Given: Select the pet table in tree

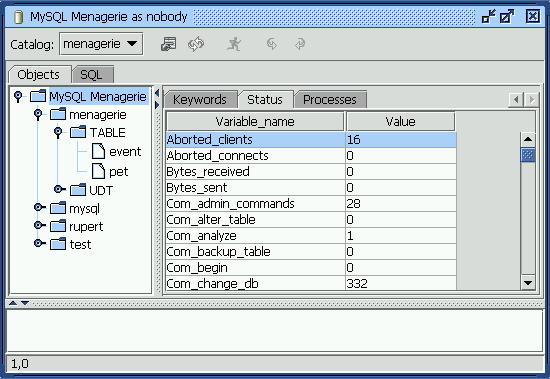Looking at the screenshot, I should point(119,171).
